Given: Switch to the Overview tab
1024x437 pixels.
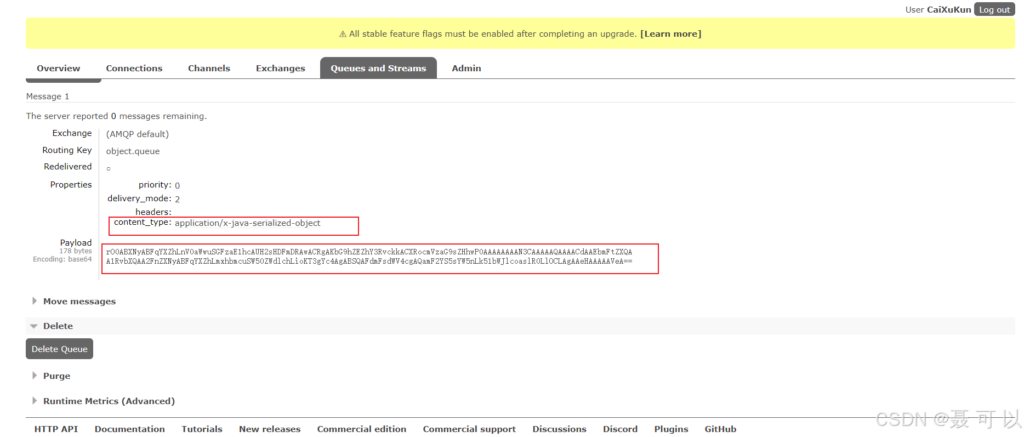Looking at the screenshot, I should click(x=58, y=68).
